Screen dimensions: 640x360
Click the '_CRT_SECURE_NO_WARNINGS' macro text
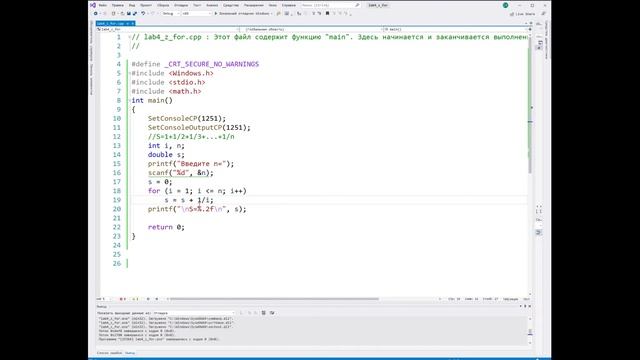coord(211,64)
